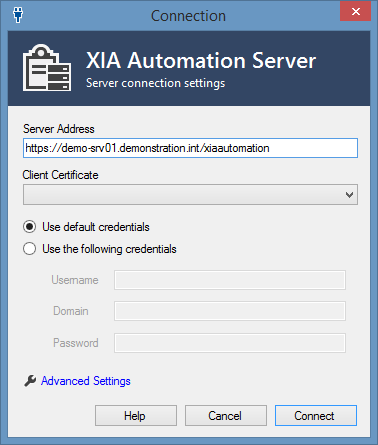Click the XIA Automation Server heading
378x445 pixels.
tap(201, 60)
